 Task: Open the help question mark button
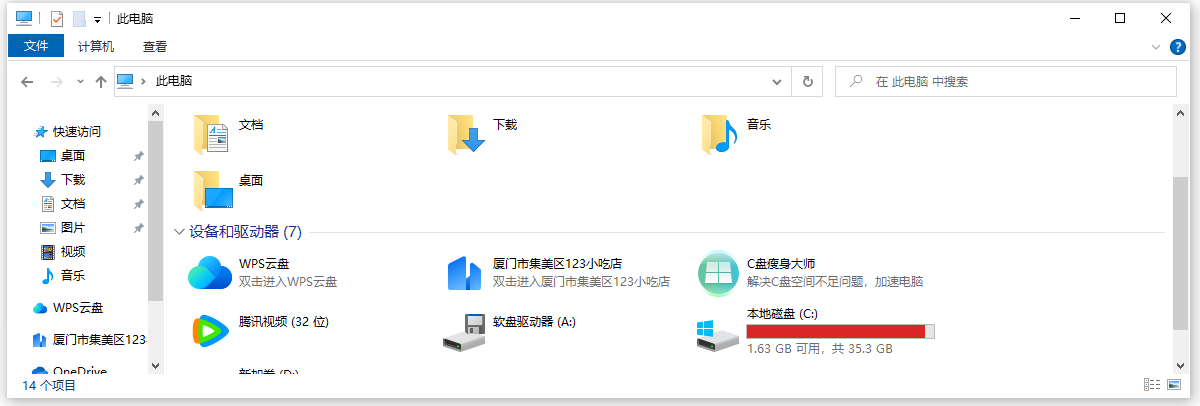[1179, 46]
